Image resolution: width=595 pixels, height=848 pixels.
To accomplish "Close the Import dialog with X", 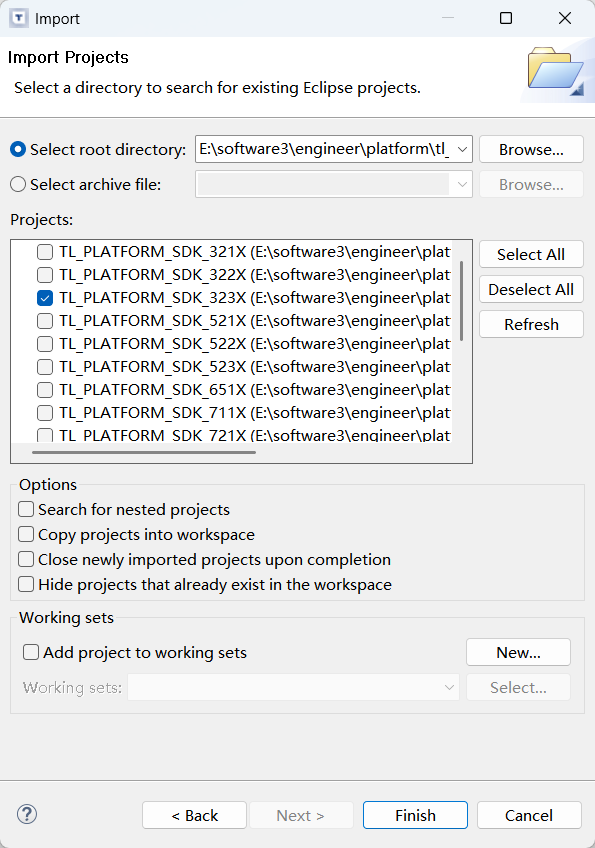I will click(565, 18).
